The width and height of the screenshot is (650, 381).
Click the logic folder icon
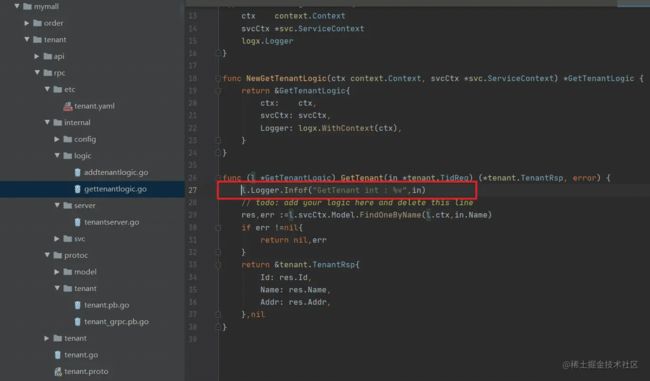[68, 155]
